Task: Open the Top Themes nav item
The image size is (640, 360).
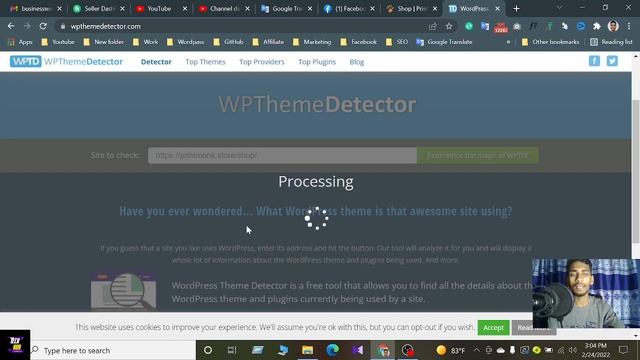Action: point(205,62)
